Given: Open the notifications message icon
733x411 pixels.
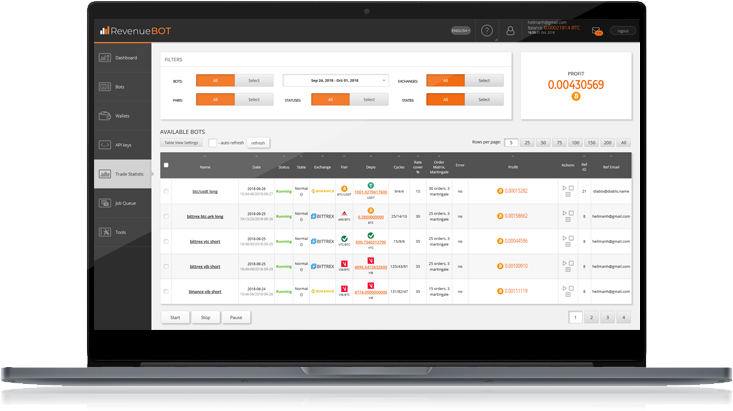Looking at the screenshot, I should pos(597,31).
